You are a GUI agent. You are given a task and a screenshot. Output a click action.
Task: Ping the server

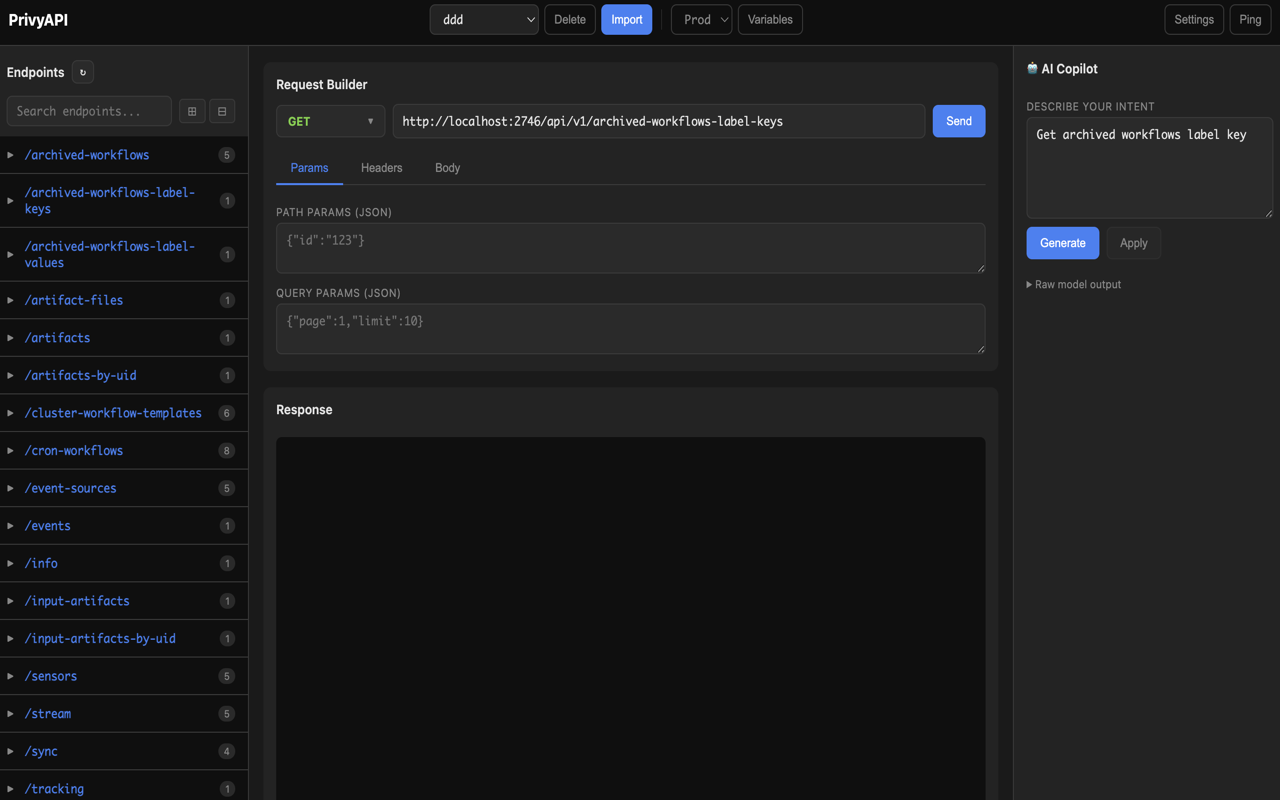[x=1250, y=19]
